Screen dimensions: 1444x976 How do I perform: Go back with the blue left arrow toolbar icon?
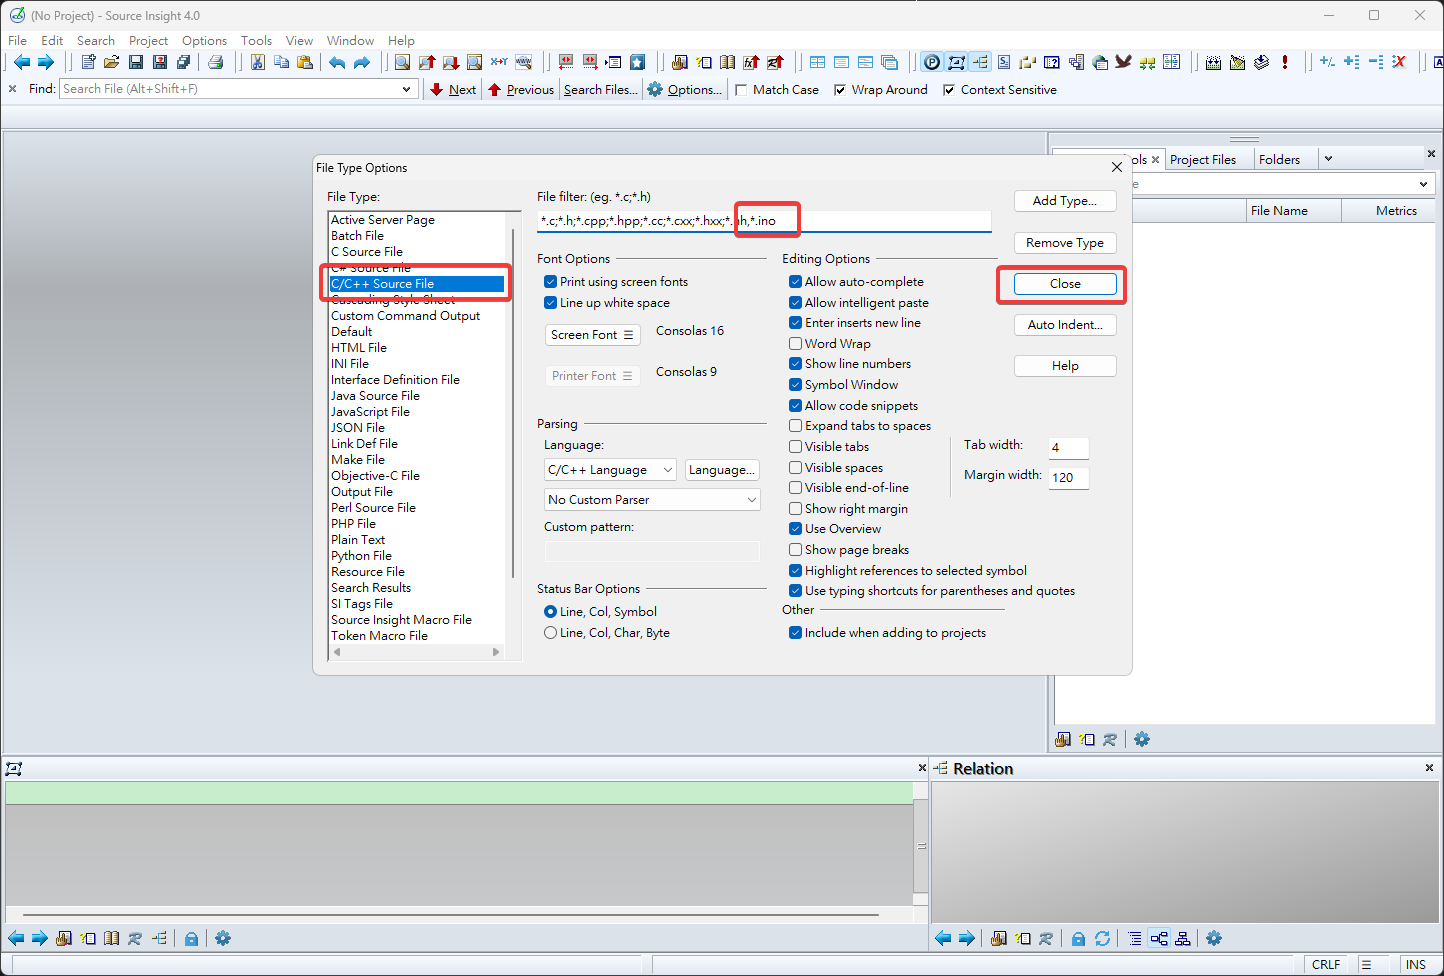coord(22,62)
